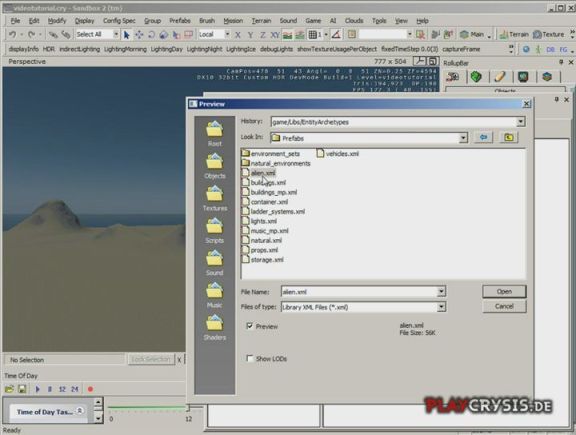This screenshot has height=435, width=576.
Task: Select the Rotate tool icon
Action: coord(151,35)
